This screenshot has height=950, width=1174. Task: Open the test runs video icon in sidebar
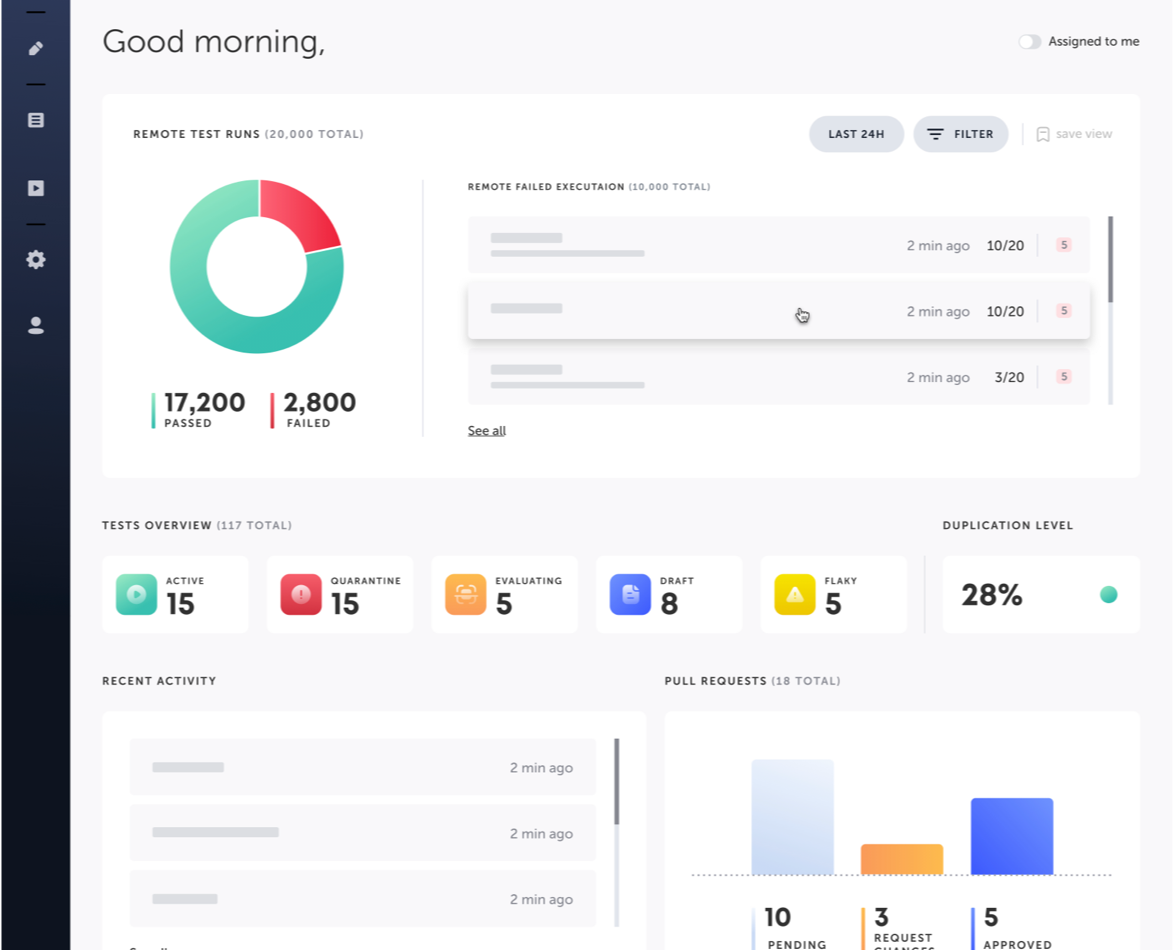[x=35, y=188]
